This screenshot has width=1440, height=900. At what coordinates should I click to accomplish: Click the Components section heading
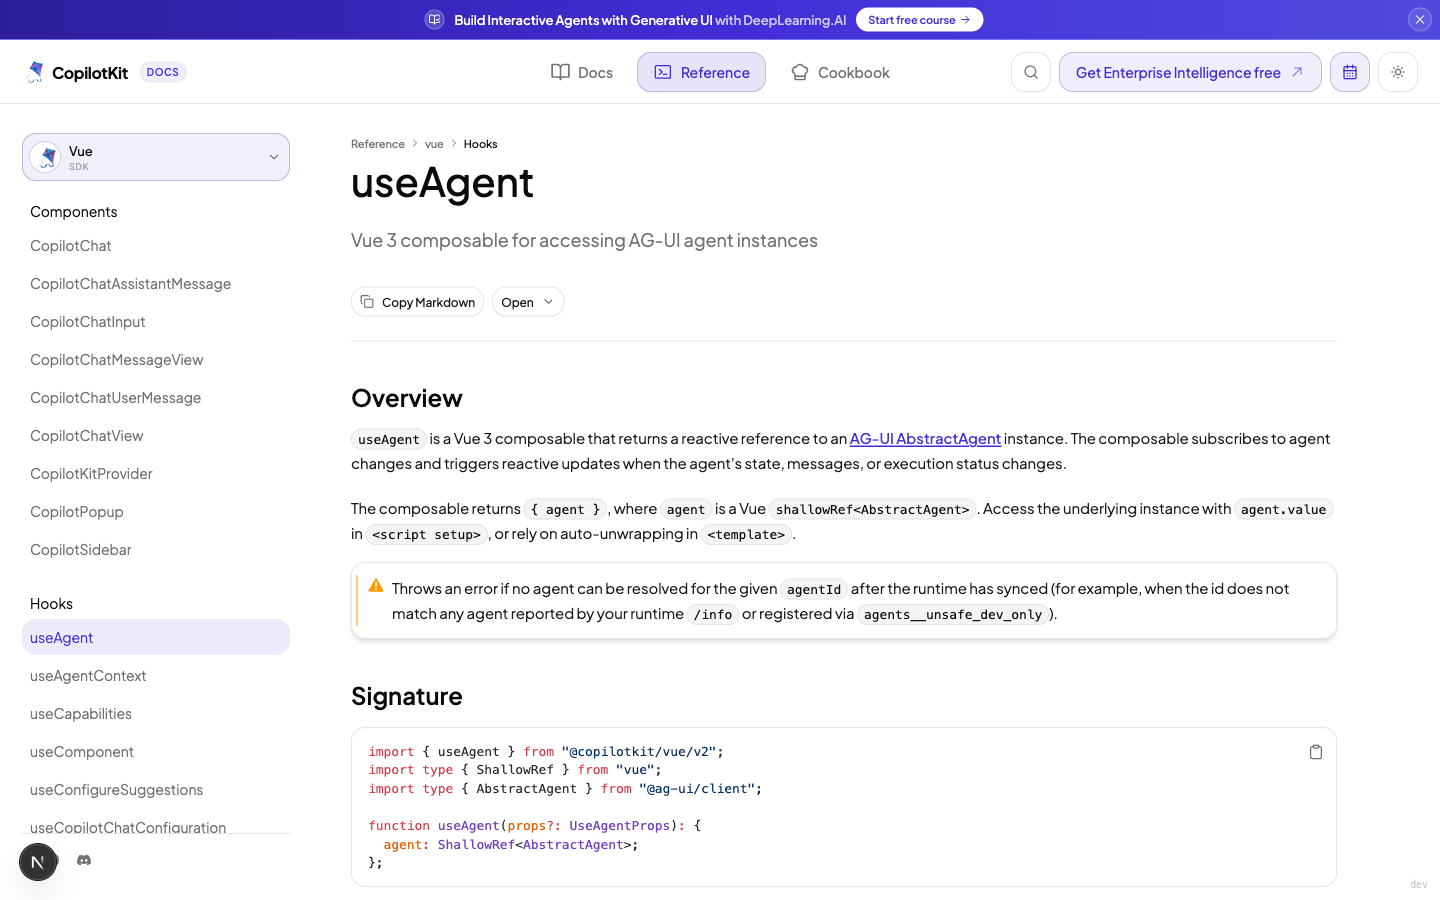pos(74,212)
